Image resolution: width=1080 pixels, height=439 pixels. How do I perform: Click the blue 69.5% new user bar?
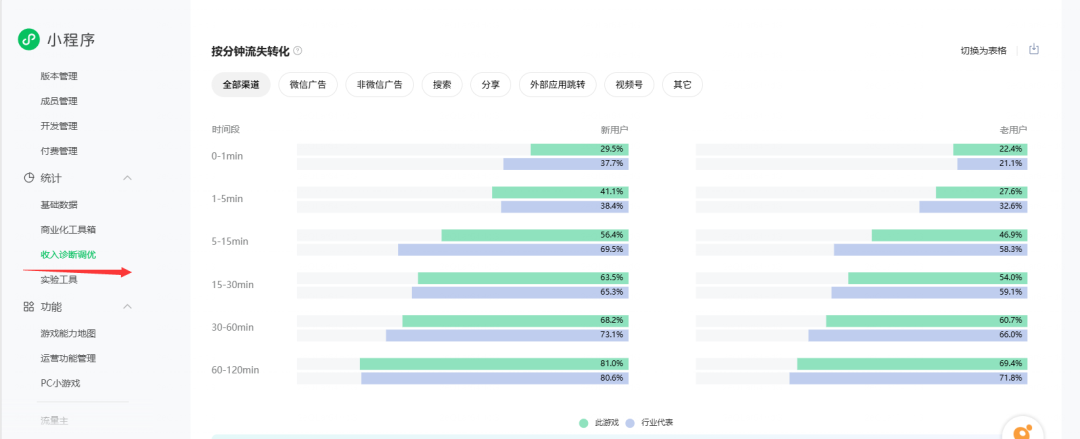[x=513, y=249]
